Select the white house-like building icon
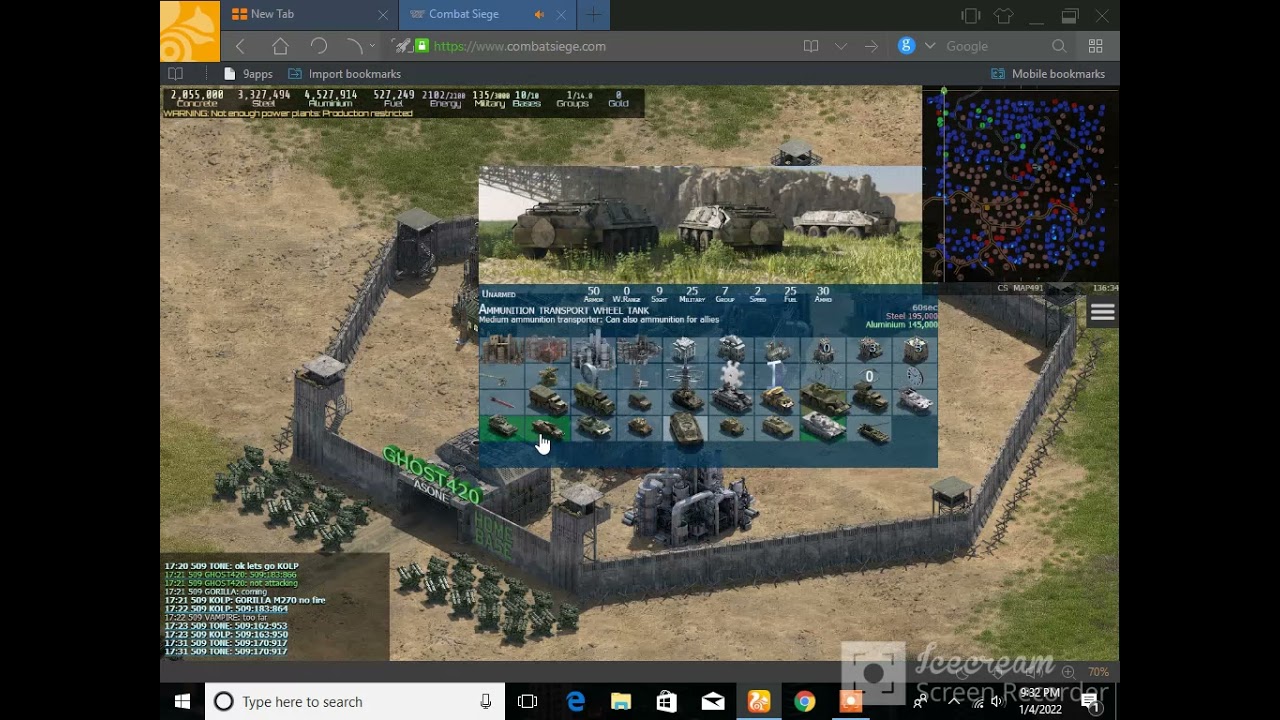This screenshot has height=720, width=1280. (685, 350)
